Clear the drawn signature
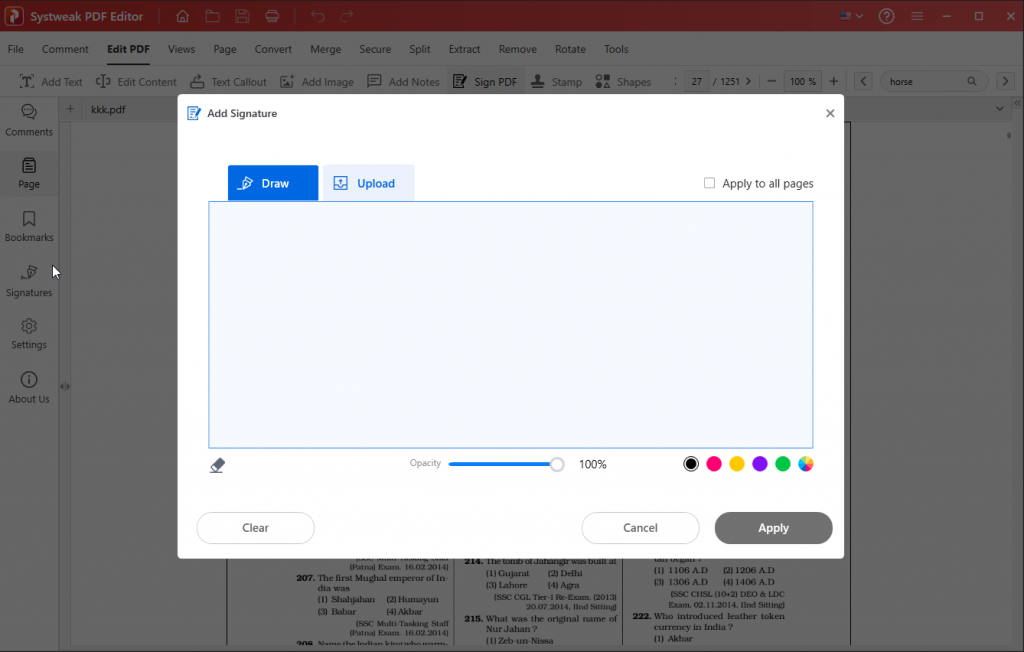The image size is (1024, 652). pos(255,527)
